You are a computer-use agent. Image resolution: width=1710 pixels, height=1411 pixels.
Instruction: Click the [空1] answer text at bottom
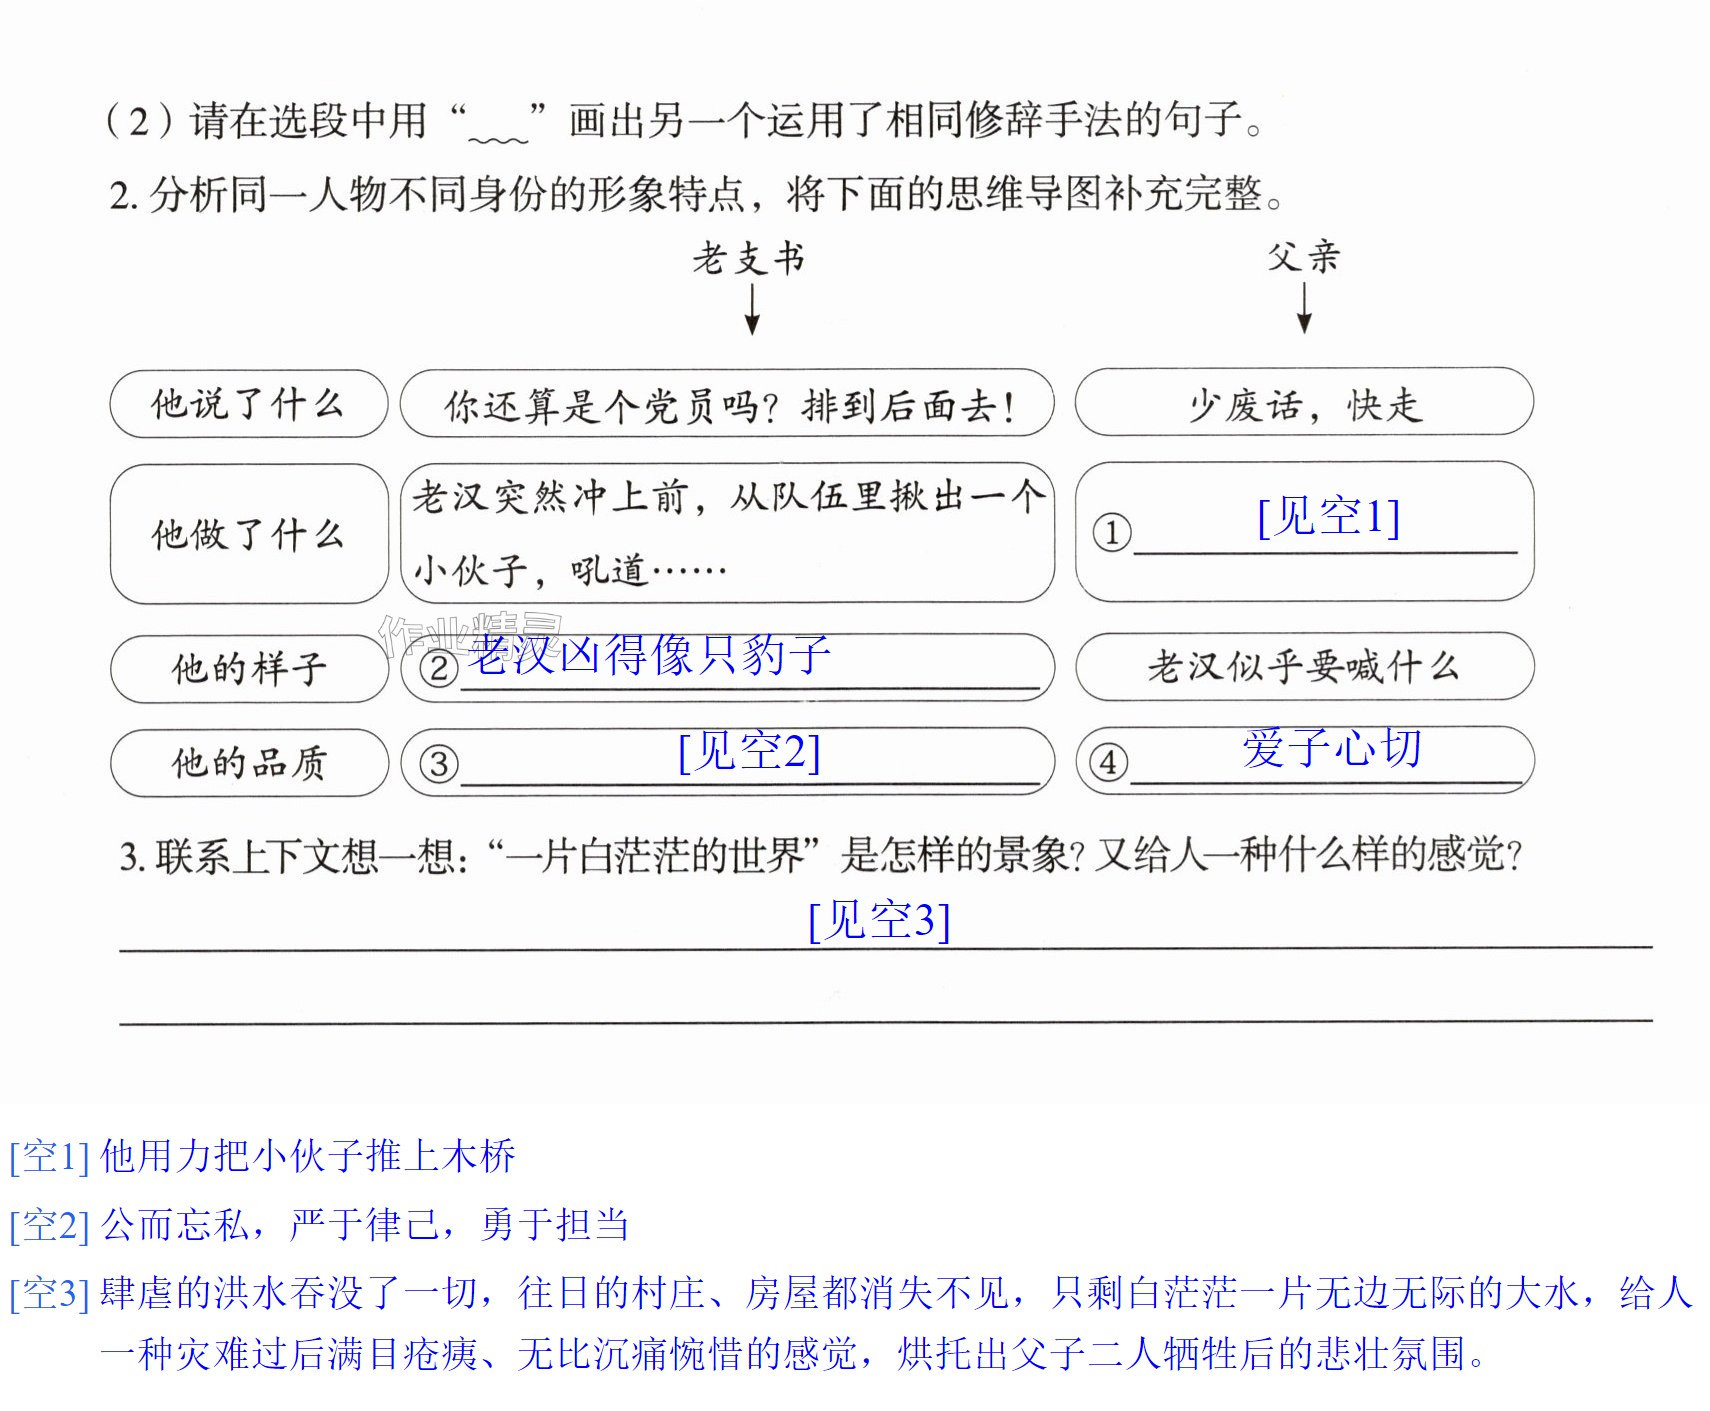[262, 1156]
